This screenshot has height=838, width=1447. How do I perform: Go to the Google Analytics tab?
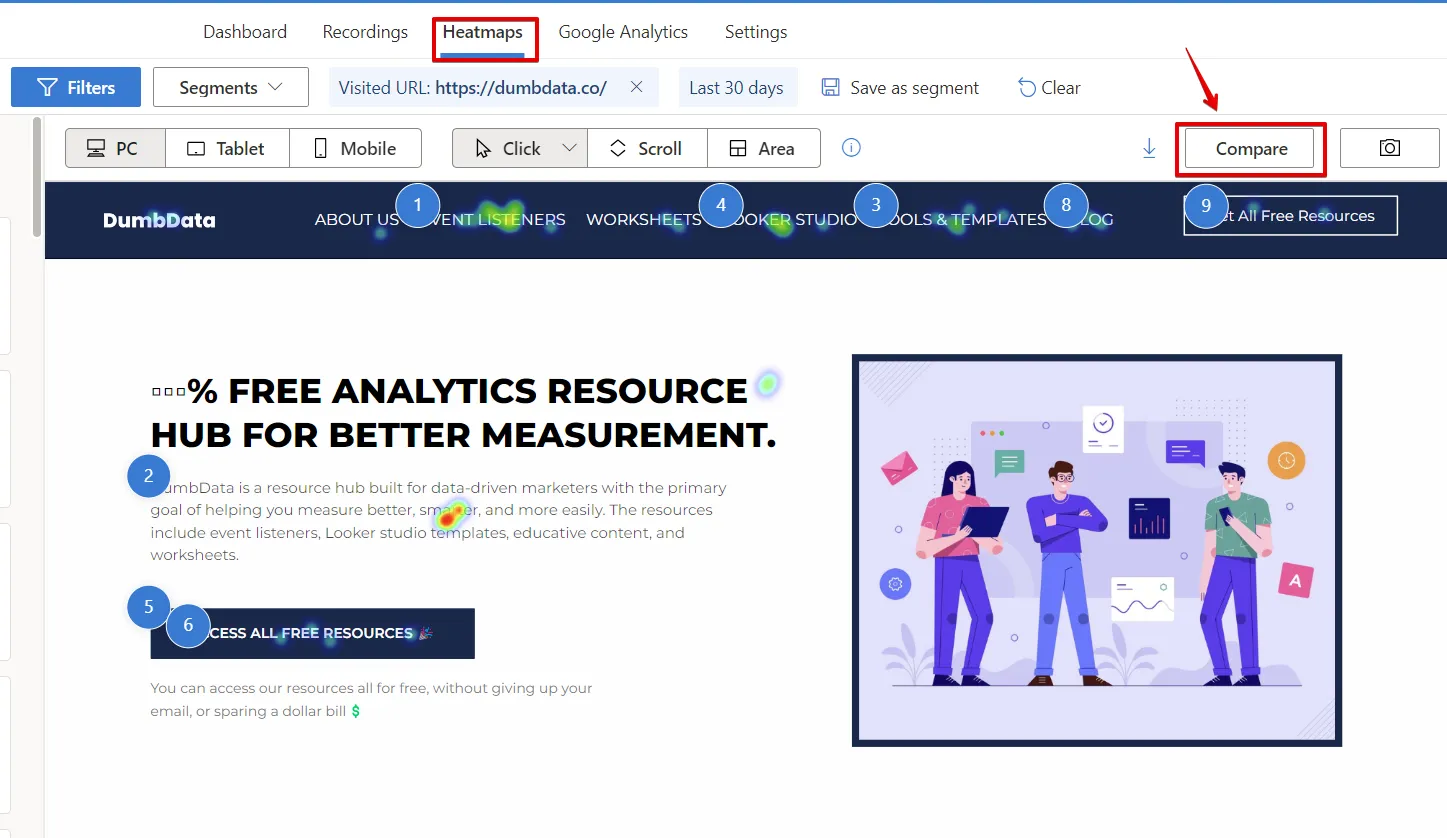623,32
